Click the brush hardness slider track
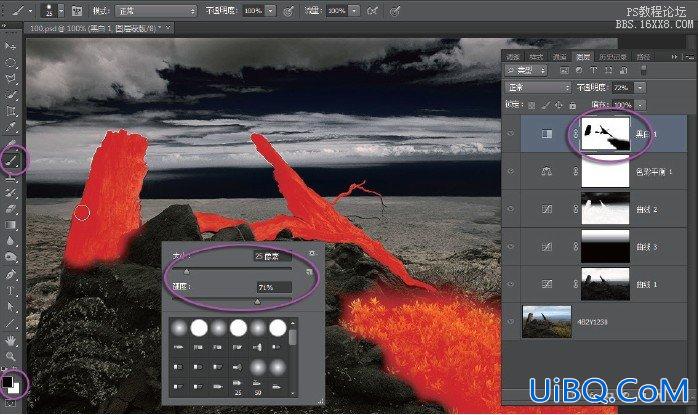The height and width of the screenshot is (415, 699). point(232,300)
